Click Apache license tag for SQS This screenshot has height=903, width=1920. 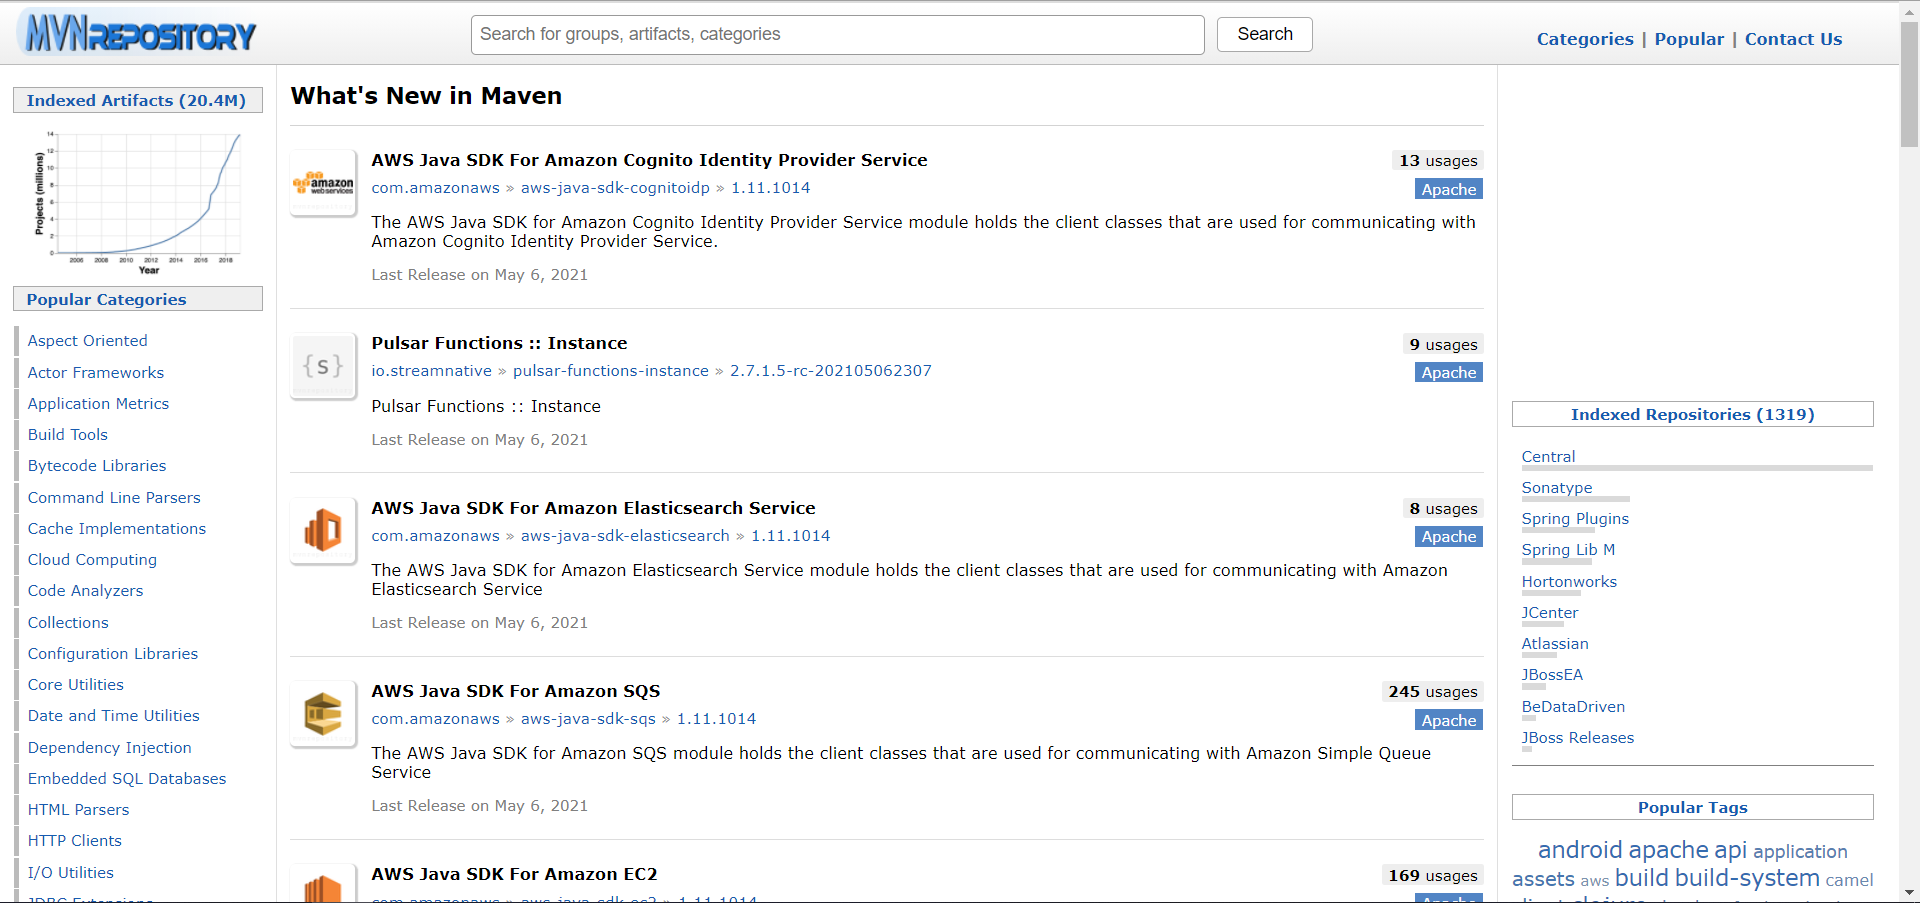point(1449,721)
